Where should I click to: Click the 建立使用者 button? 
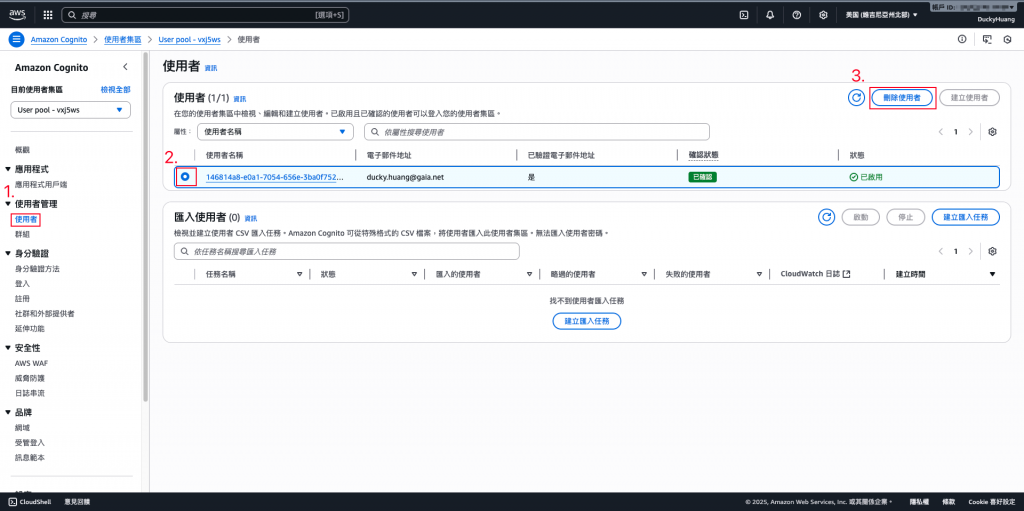969,97
